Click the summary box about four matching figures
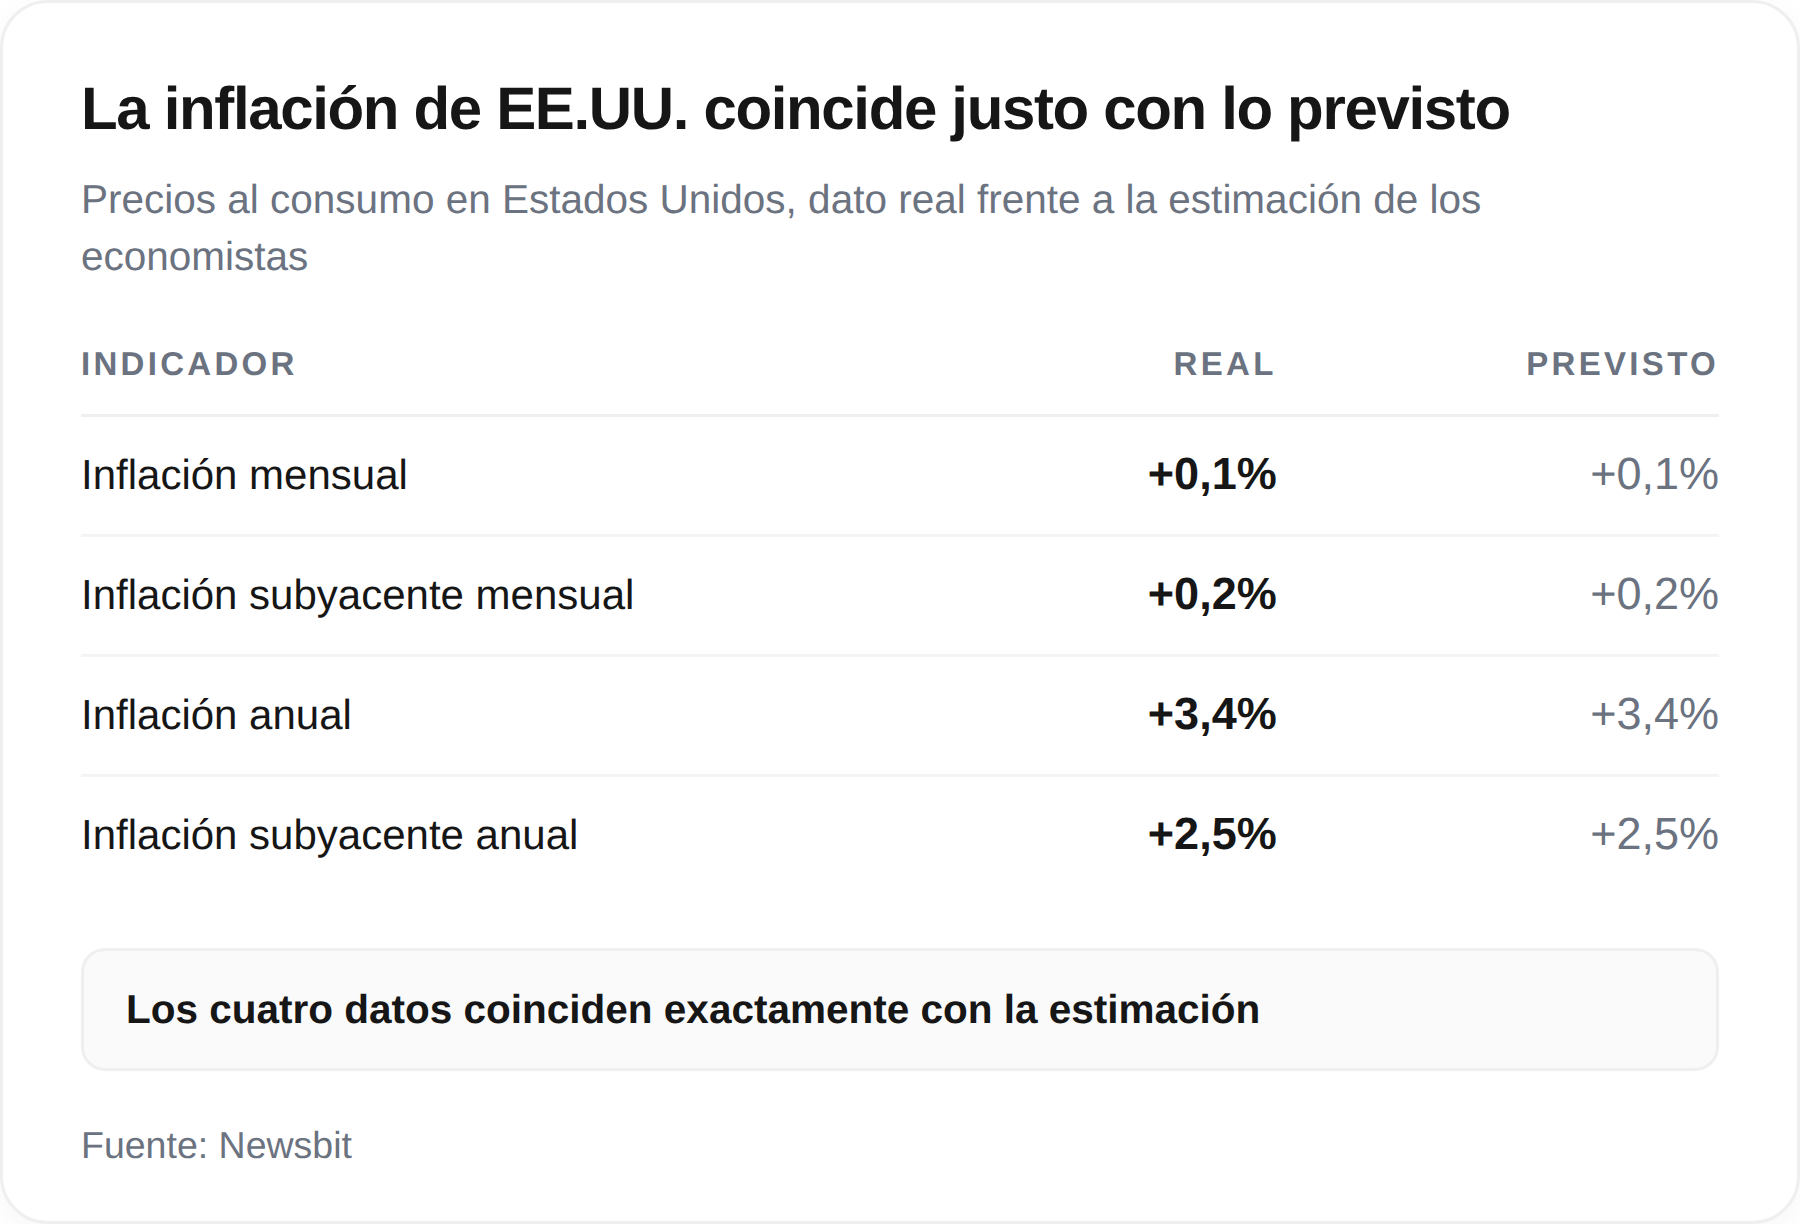The height and width of the screenshot is (1224, 1800). point(900,1010)
